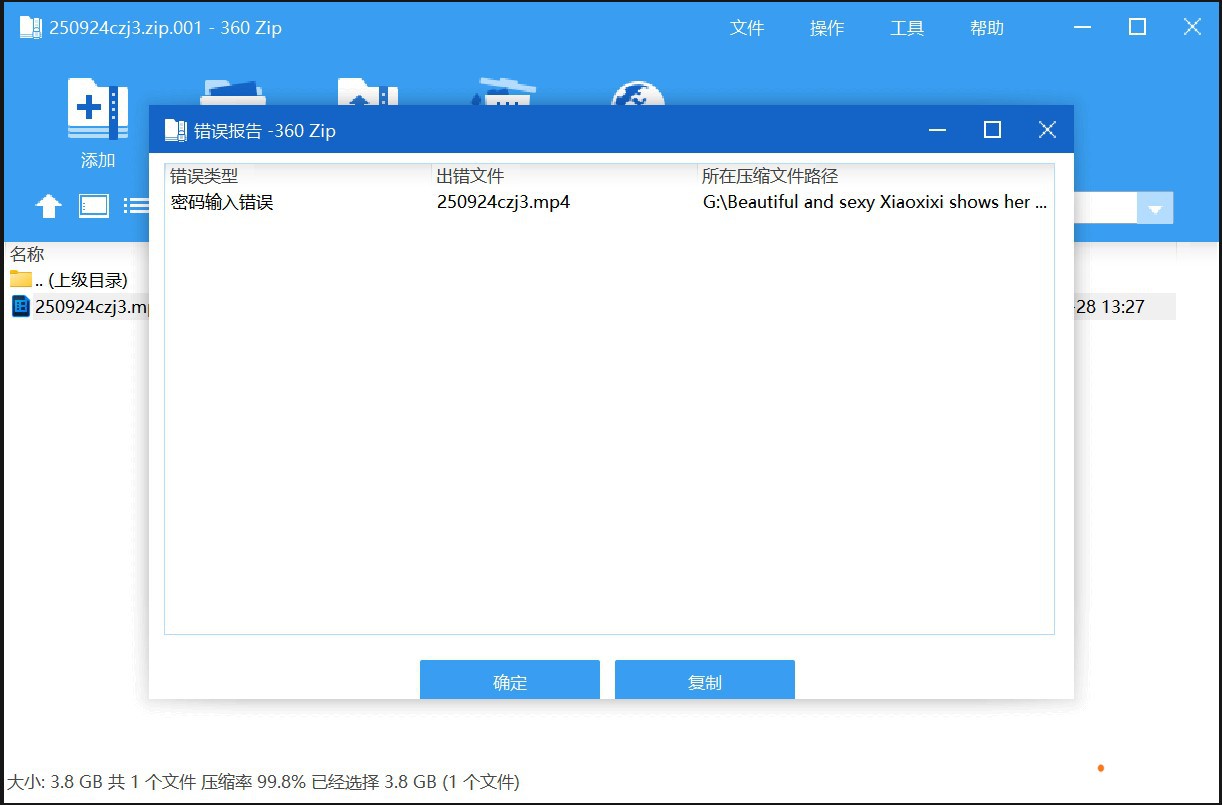Click the yellow folder icon beside 上级目录

click(x=20, y=279)
